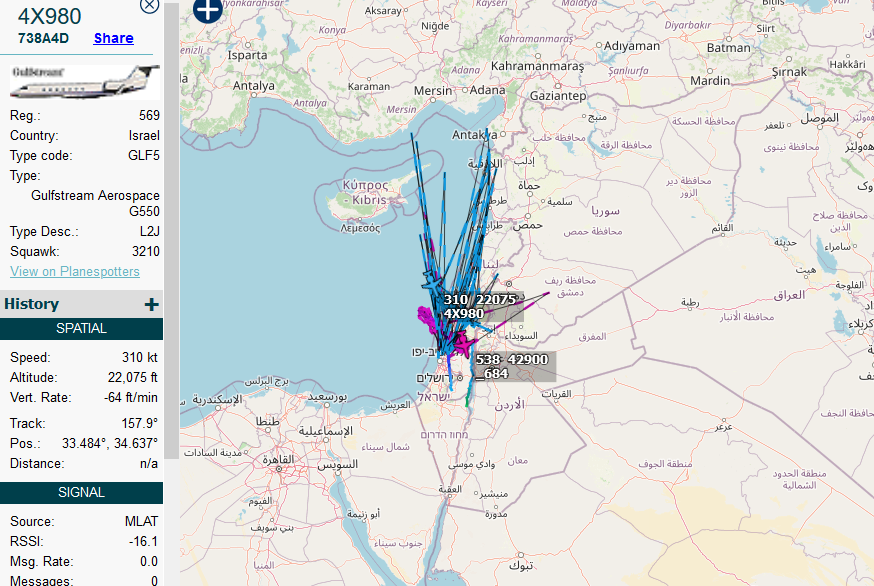Expand the History section plus icon
874x586 pixels.
pos(151,304)
